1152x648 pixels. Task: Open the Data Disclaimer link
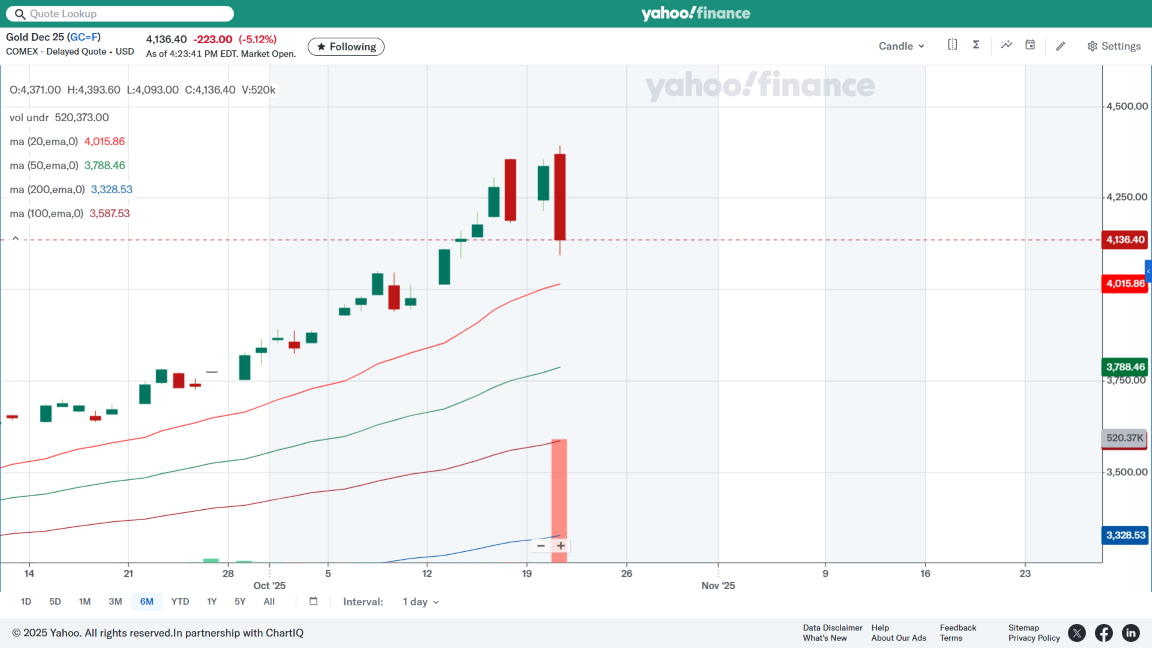[x=832, y=628]
